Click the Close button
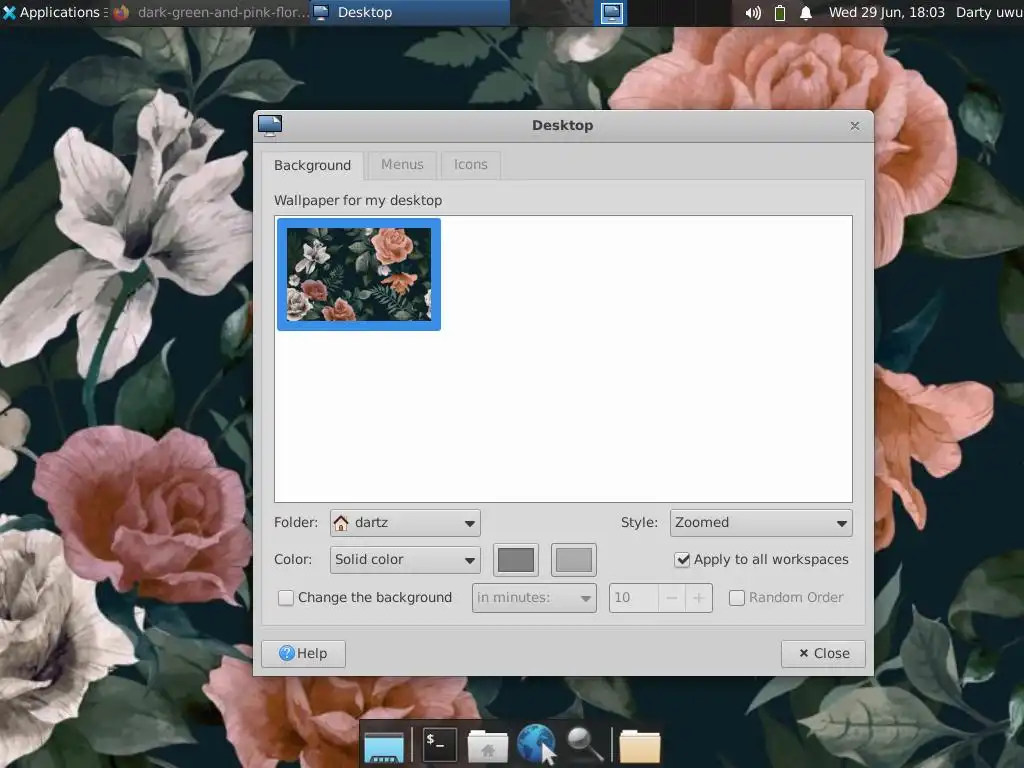Screen dimensions: 1024x768 pyautogui.click(x=824, y=654)
